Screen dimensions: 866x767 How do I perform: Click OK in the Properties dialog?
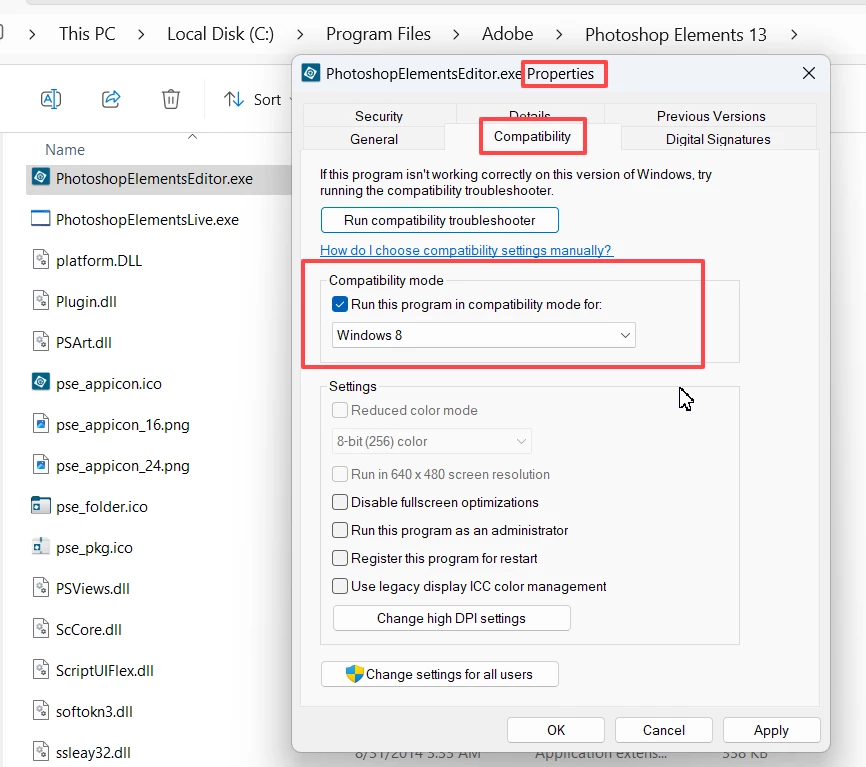[x=556, y=730]
